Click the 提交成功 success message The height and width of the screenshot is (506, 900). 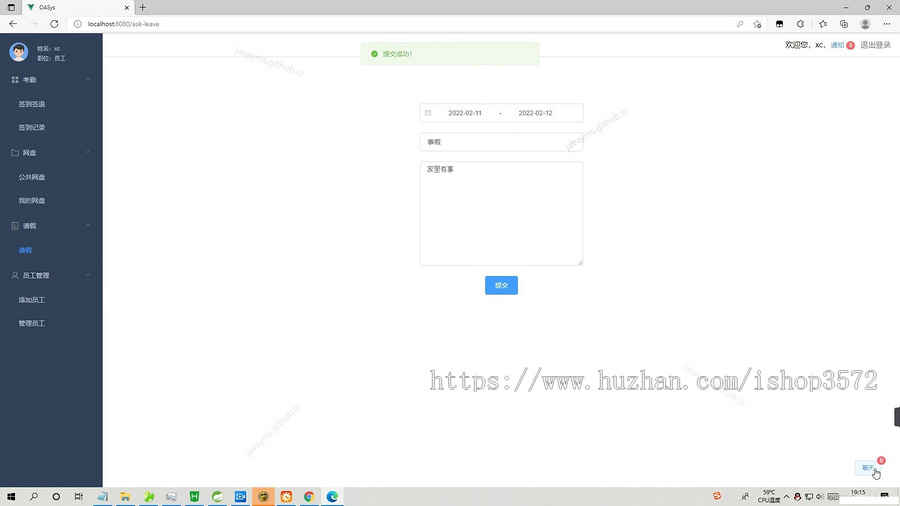click(449, 54)
